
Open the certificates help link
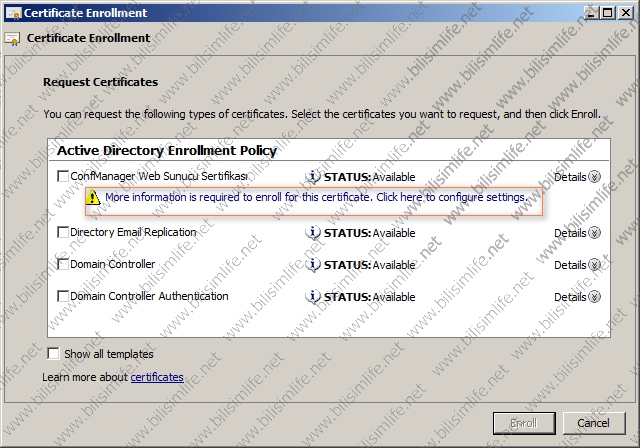click(x=157, y=377)
